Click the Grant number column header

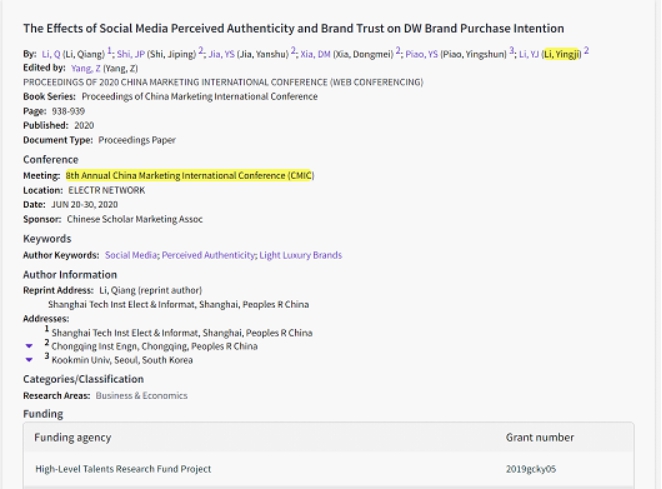(540, 437)
